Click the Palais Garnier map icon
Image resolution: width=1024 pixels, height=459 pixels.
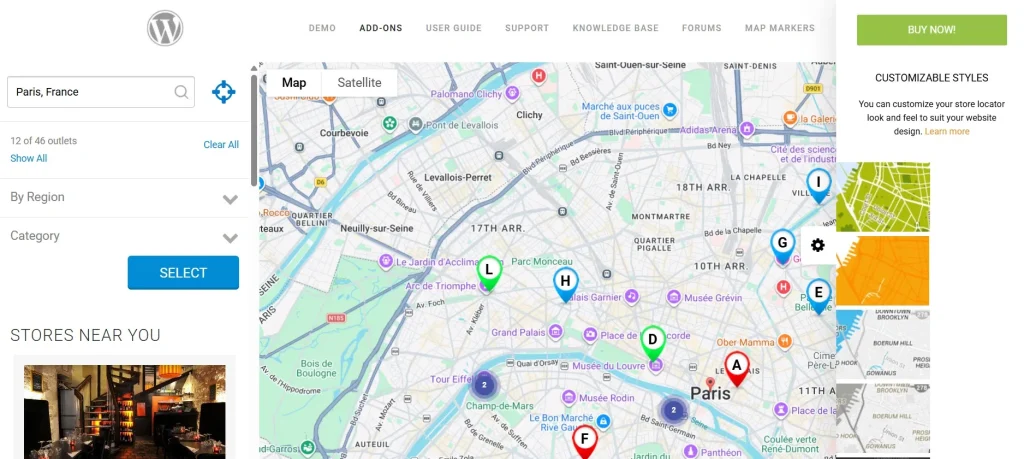pos(631,296)
